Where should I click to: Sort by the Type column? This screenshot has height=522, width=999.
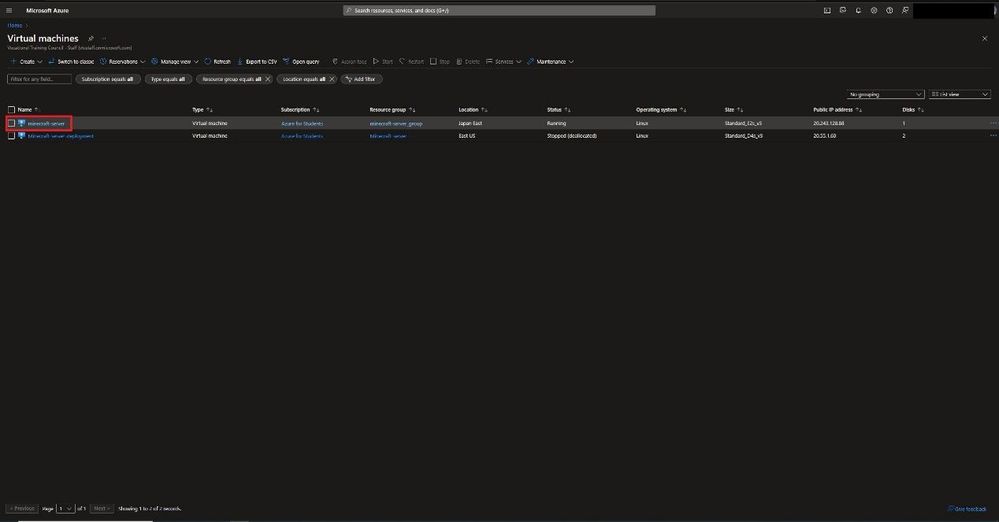tap(203, 110)
